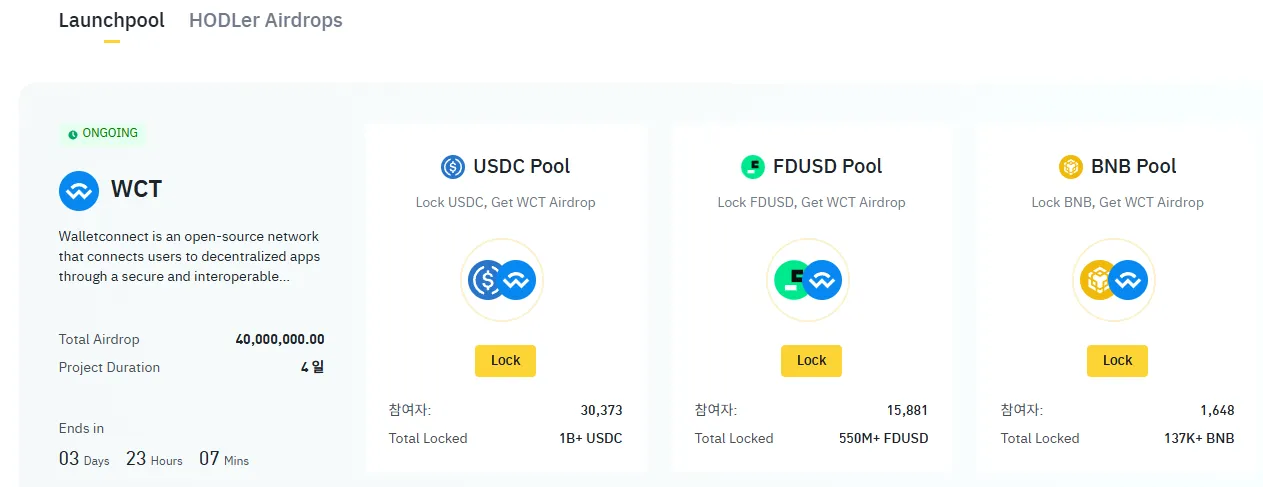Click the small USDC Pool title icon
Viewport: 1263px width, 487px height.
point(453,167)
